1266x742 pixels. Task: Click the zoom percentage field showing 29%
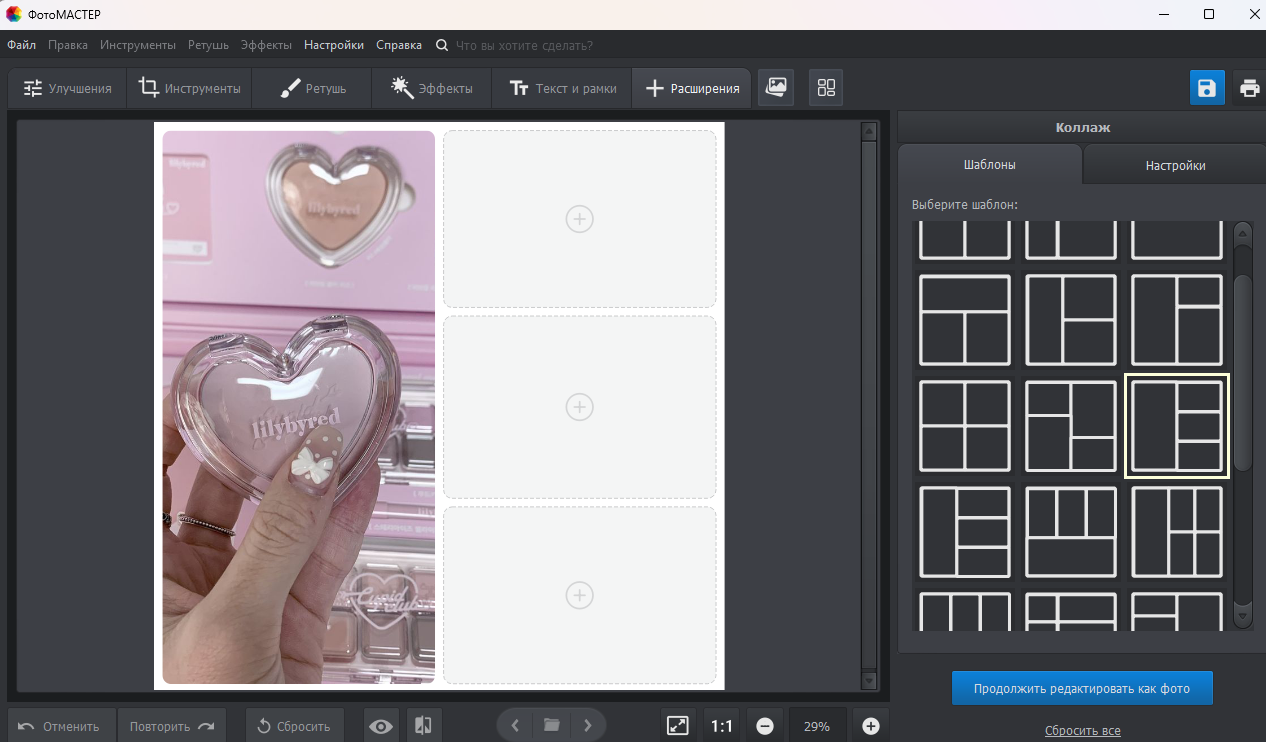pyautogui.click(x=817, y=726)
